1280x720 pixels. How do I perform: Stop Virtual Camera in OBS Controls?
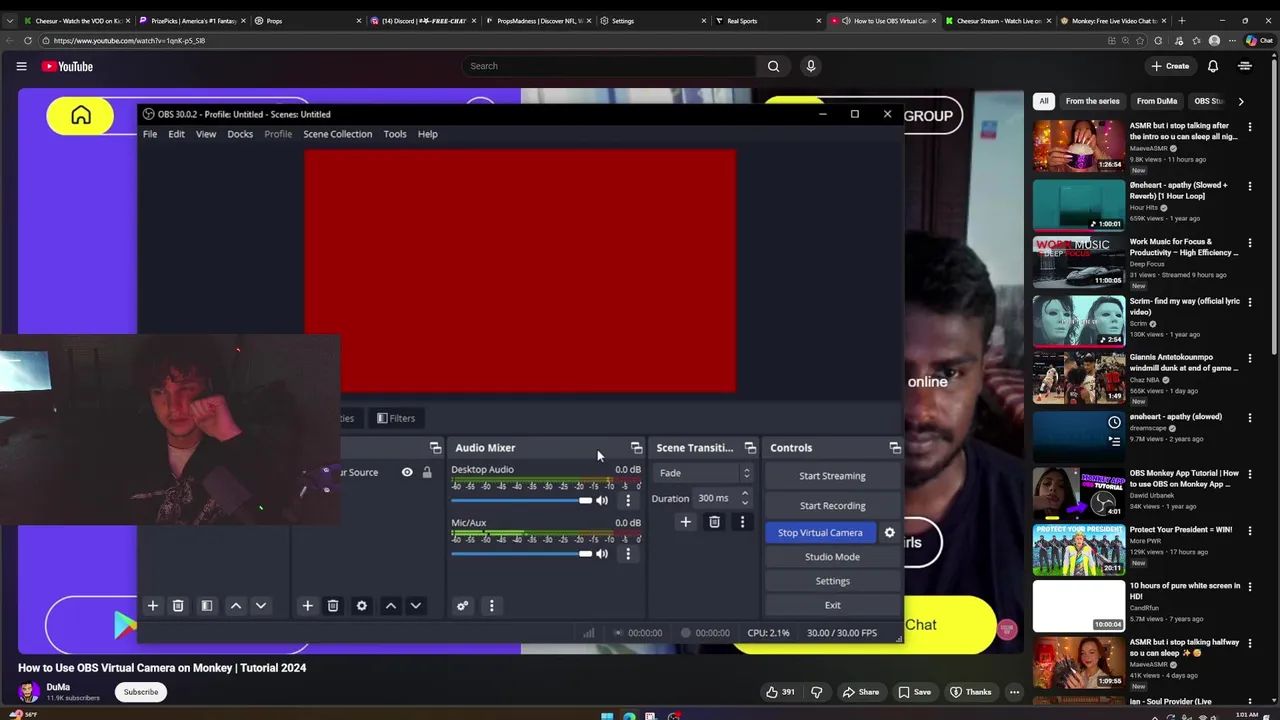point(820,533)
